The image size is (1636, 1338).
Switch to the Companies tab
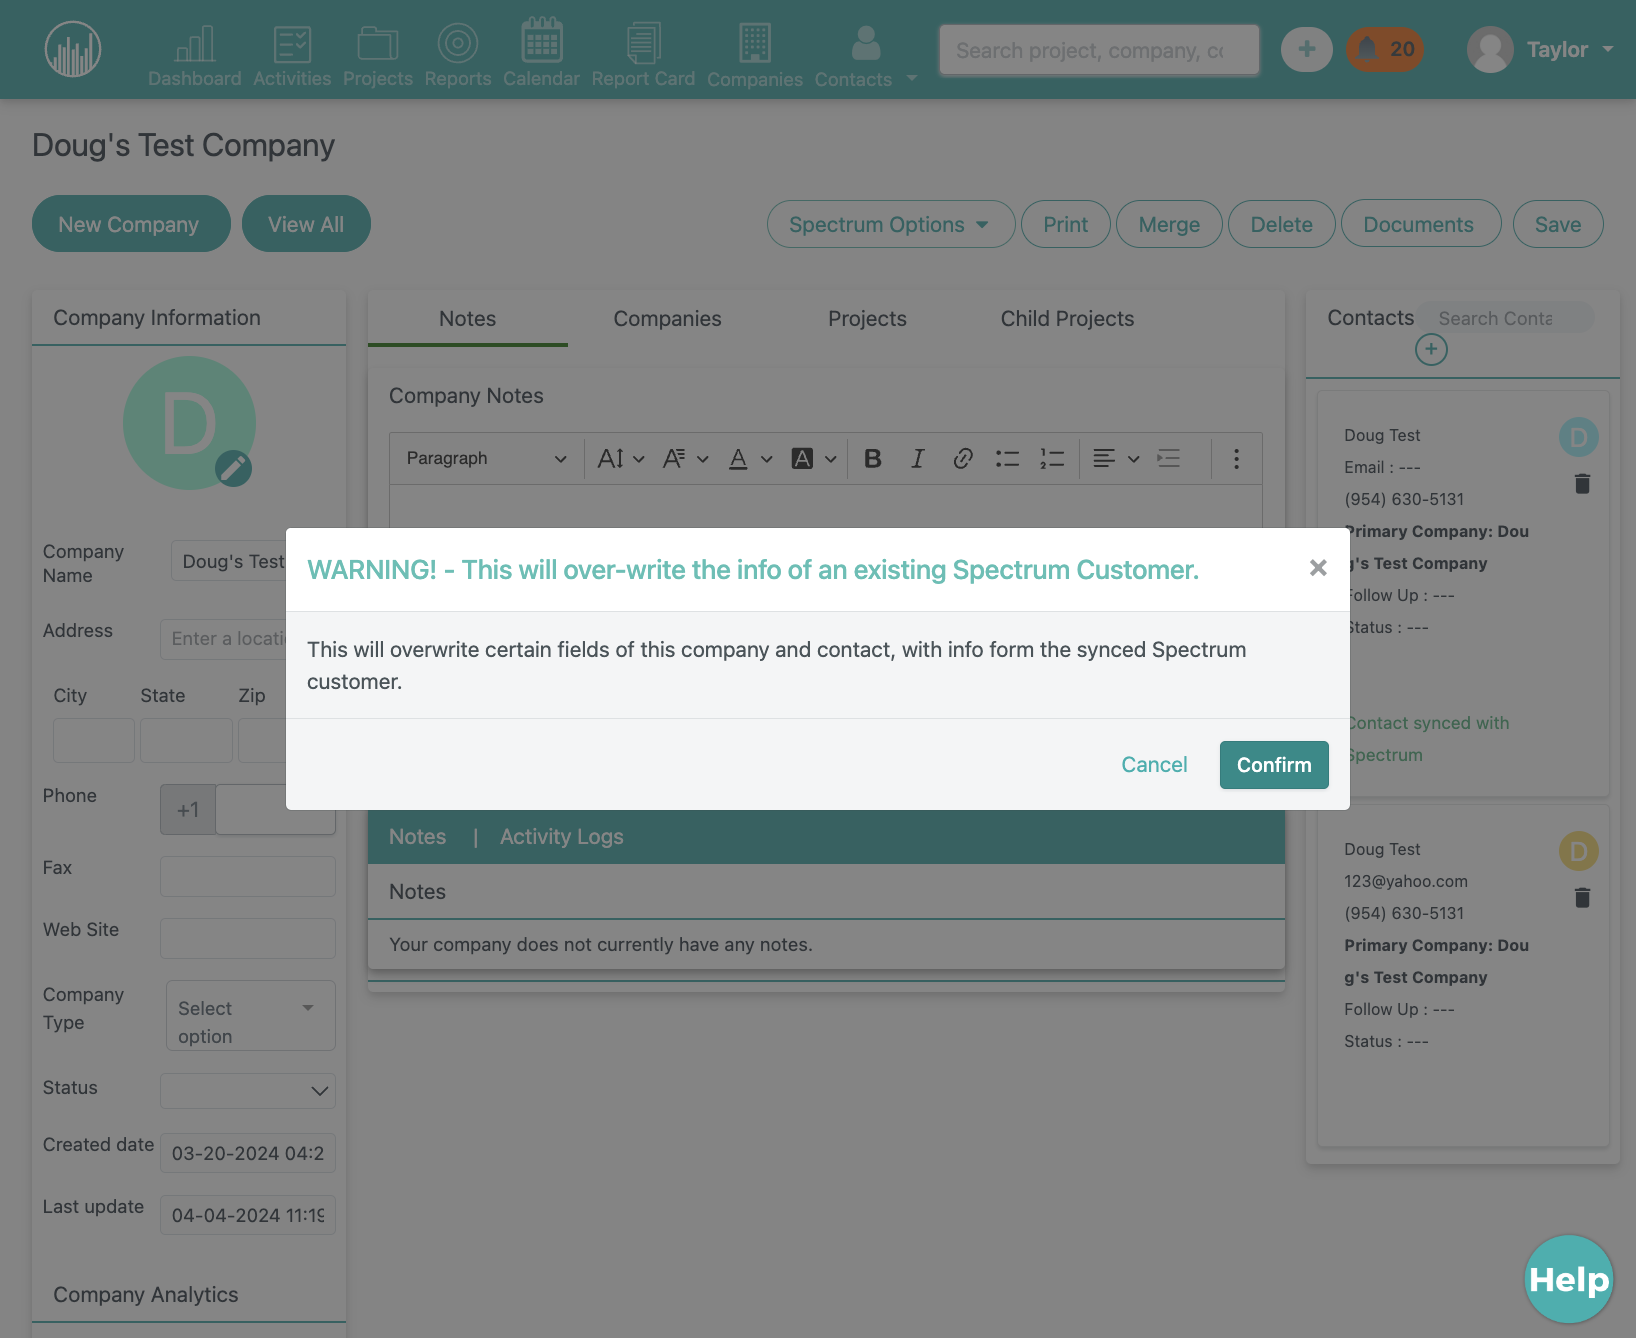[667, 318]
